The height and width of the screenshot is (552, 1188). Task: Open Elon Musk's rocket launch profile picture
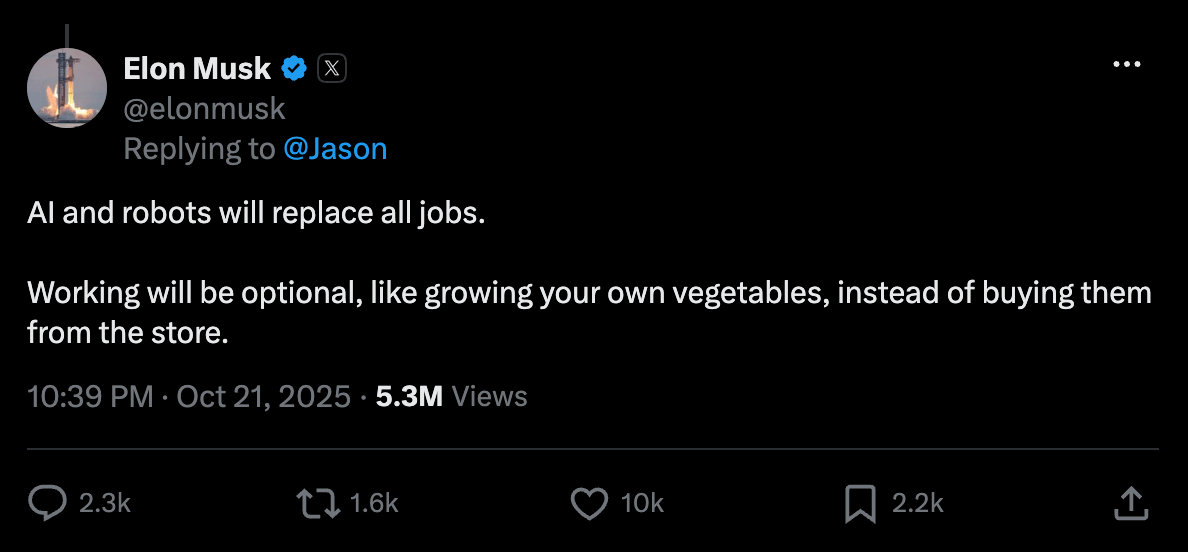click(67, 88)
